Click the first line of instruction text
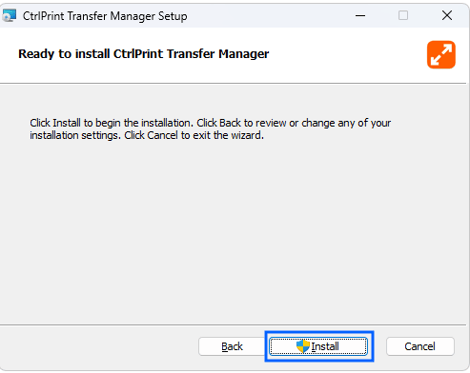The image size is (470, 373). [x=210, y=123]
